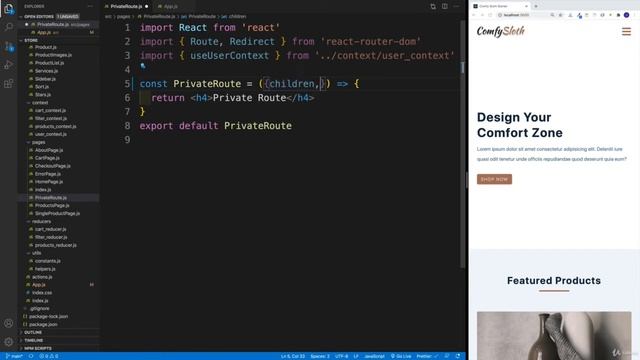The width and height of the screenshot is (640, 360).
Task: Switch to App.js editor tab
Action: tap(170, 7)
